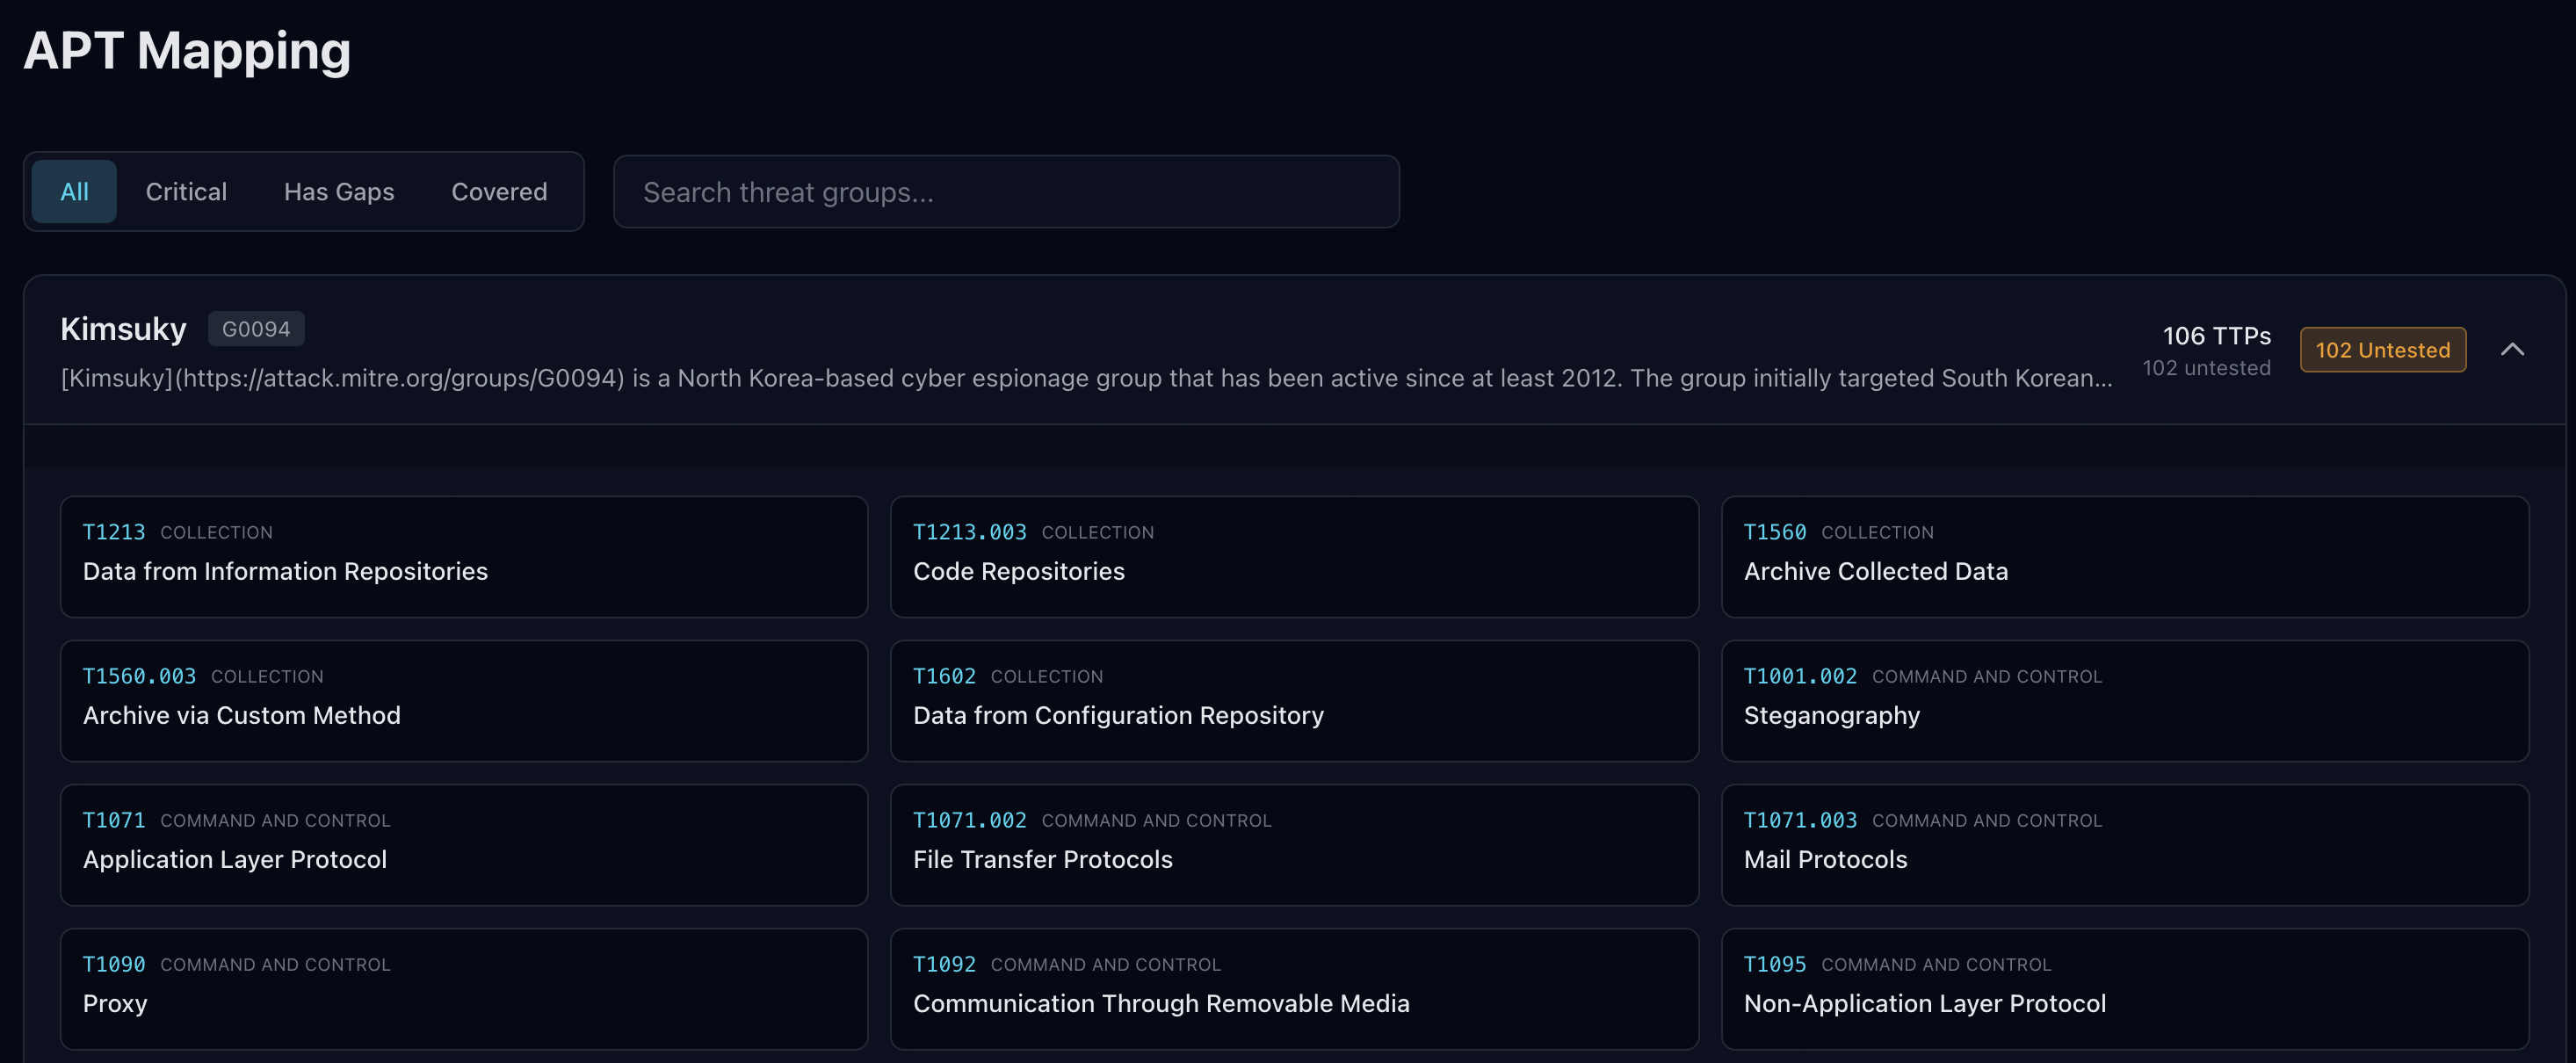Focus the Search threat groups field
Image resolution: width=2576 pixels, height=1063 pixels.
coord(1005,191)
